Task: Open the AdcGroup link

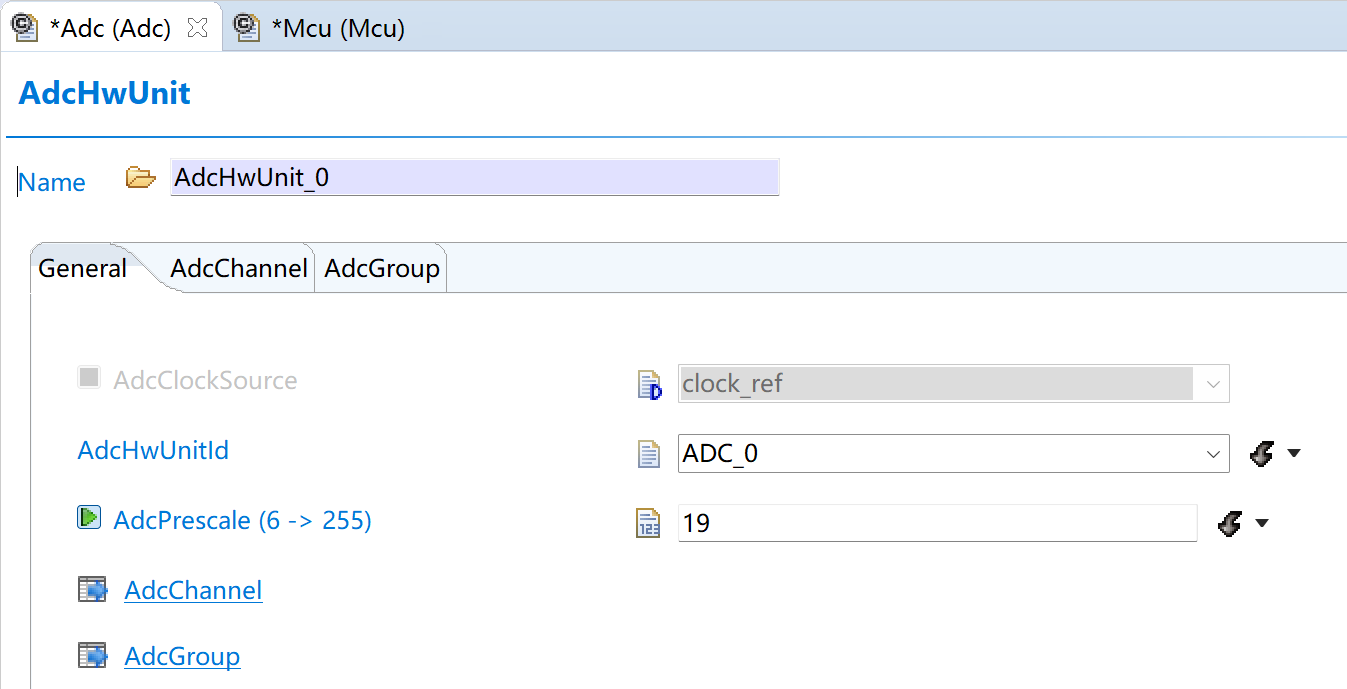Action: [182, 656]
